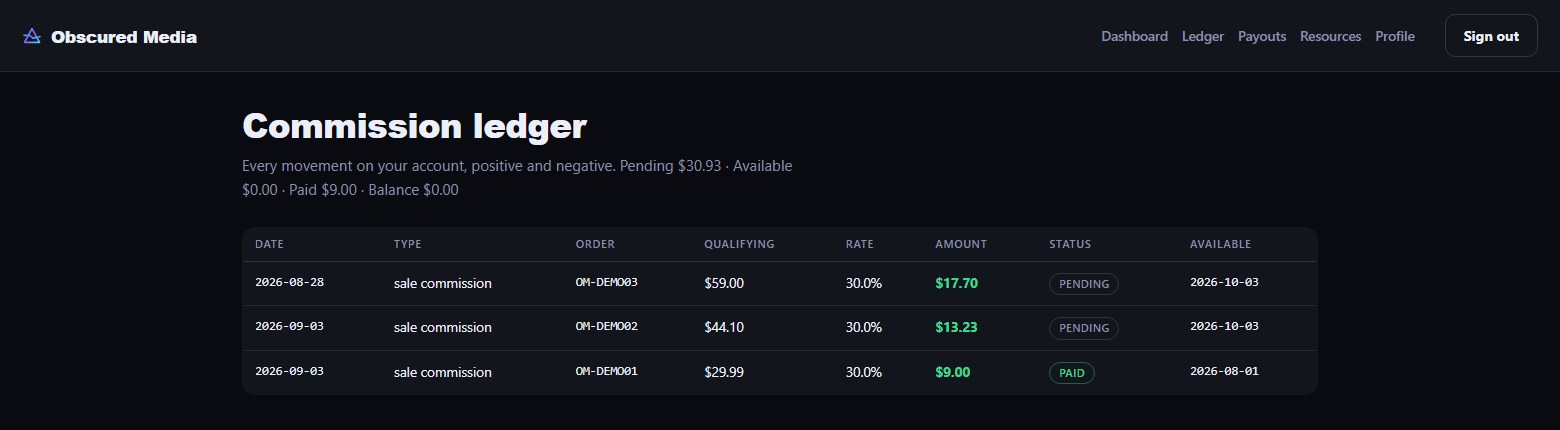The height and width of the screenshot is (430, 1560).
Task: Click the Obscured Media brand name
Action: (124, 37)
